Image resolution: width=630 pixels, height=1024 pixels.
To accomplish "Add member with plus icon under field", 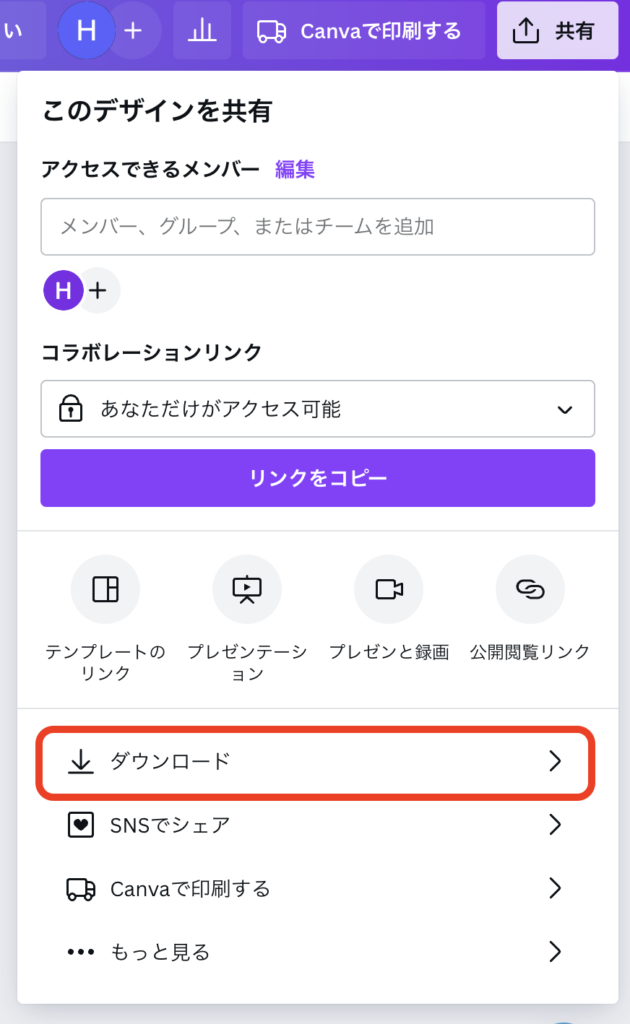I will tap(98, 291).
